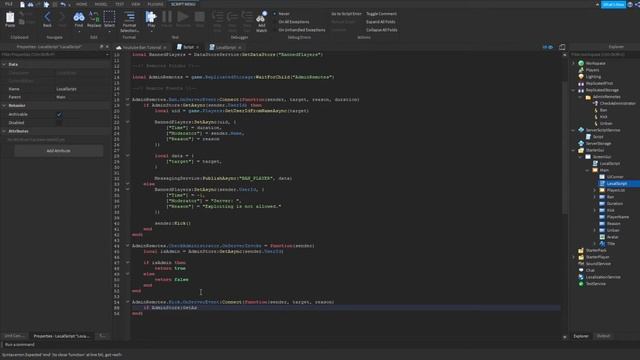Click the undo arrow in quick access bar

tap(62, 4)
